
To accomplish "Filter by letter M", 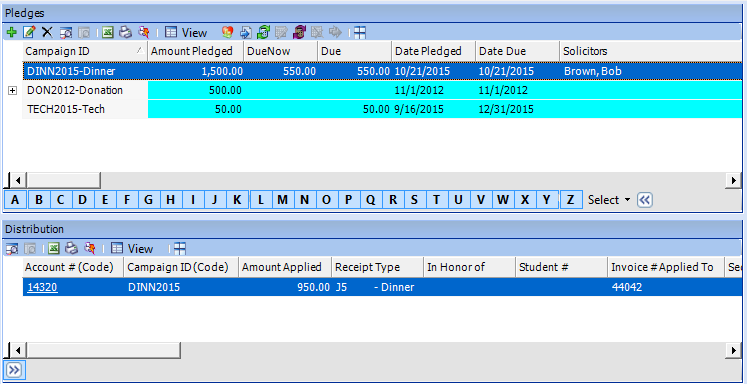I will 283,200.
